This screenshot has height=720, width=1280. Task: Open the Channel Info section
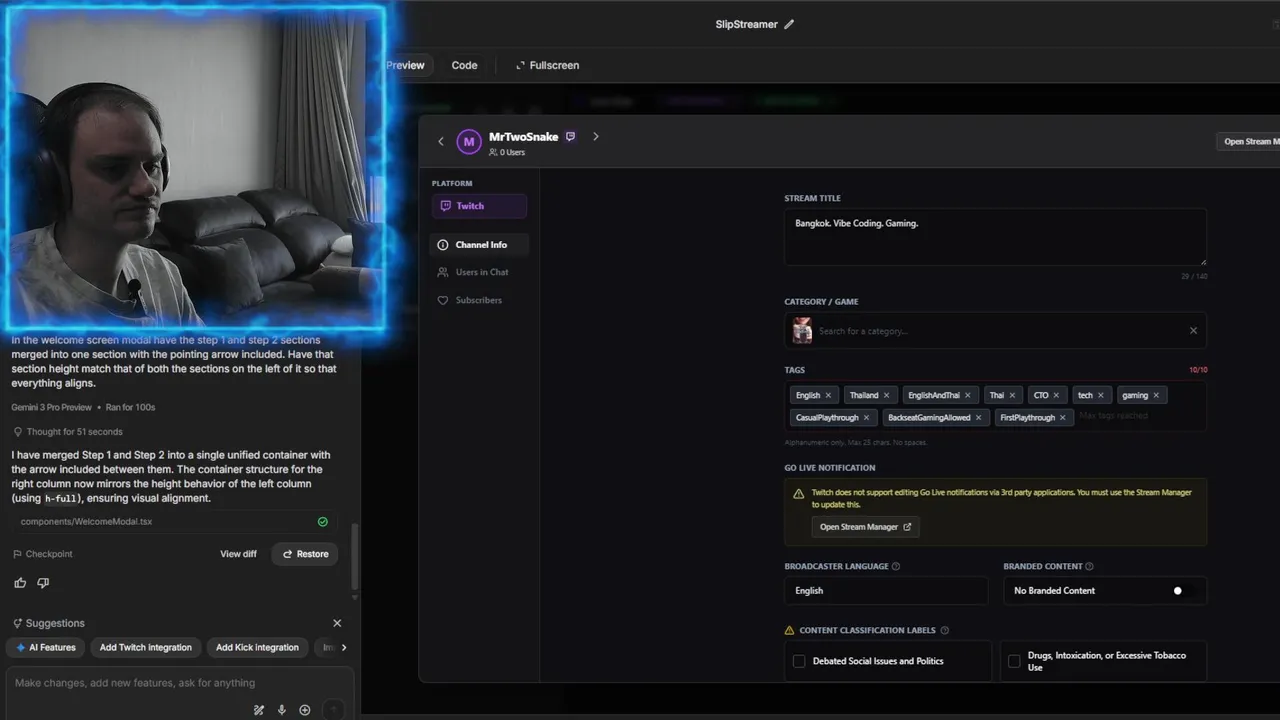point(479,245)
